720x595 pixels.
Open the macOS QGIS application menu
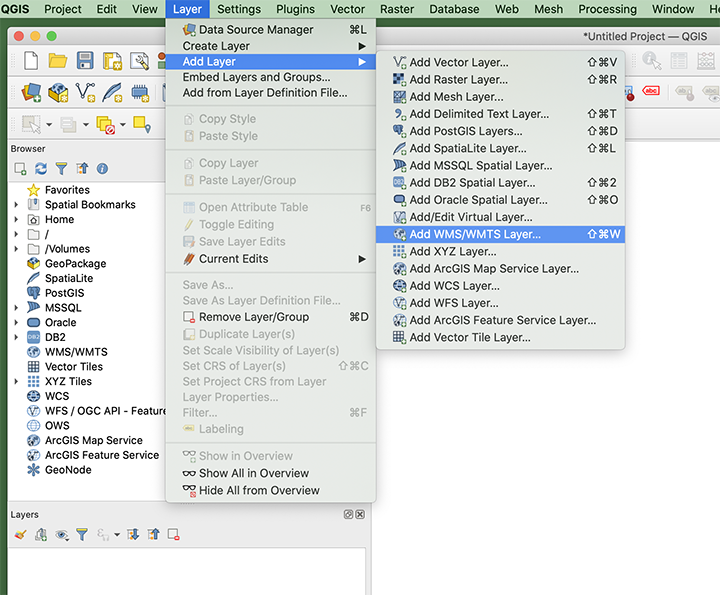click(15, 9)
